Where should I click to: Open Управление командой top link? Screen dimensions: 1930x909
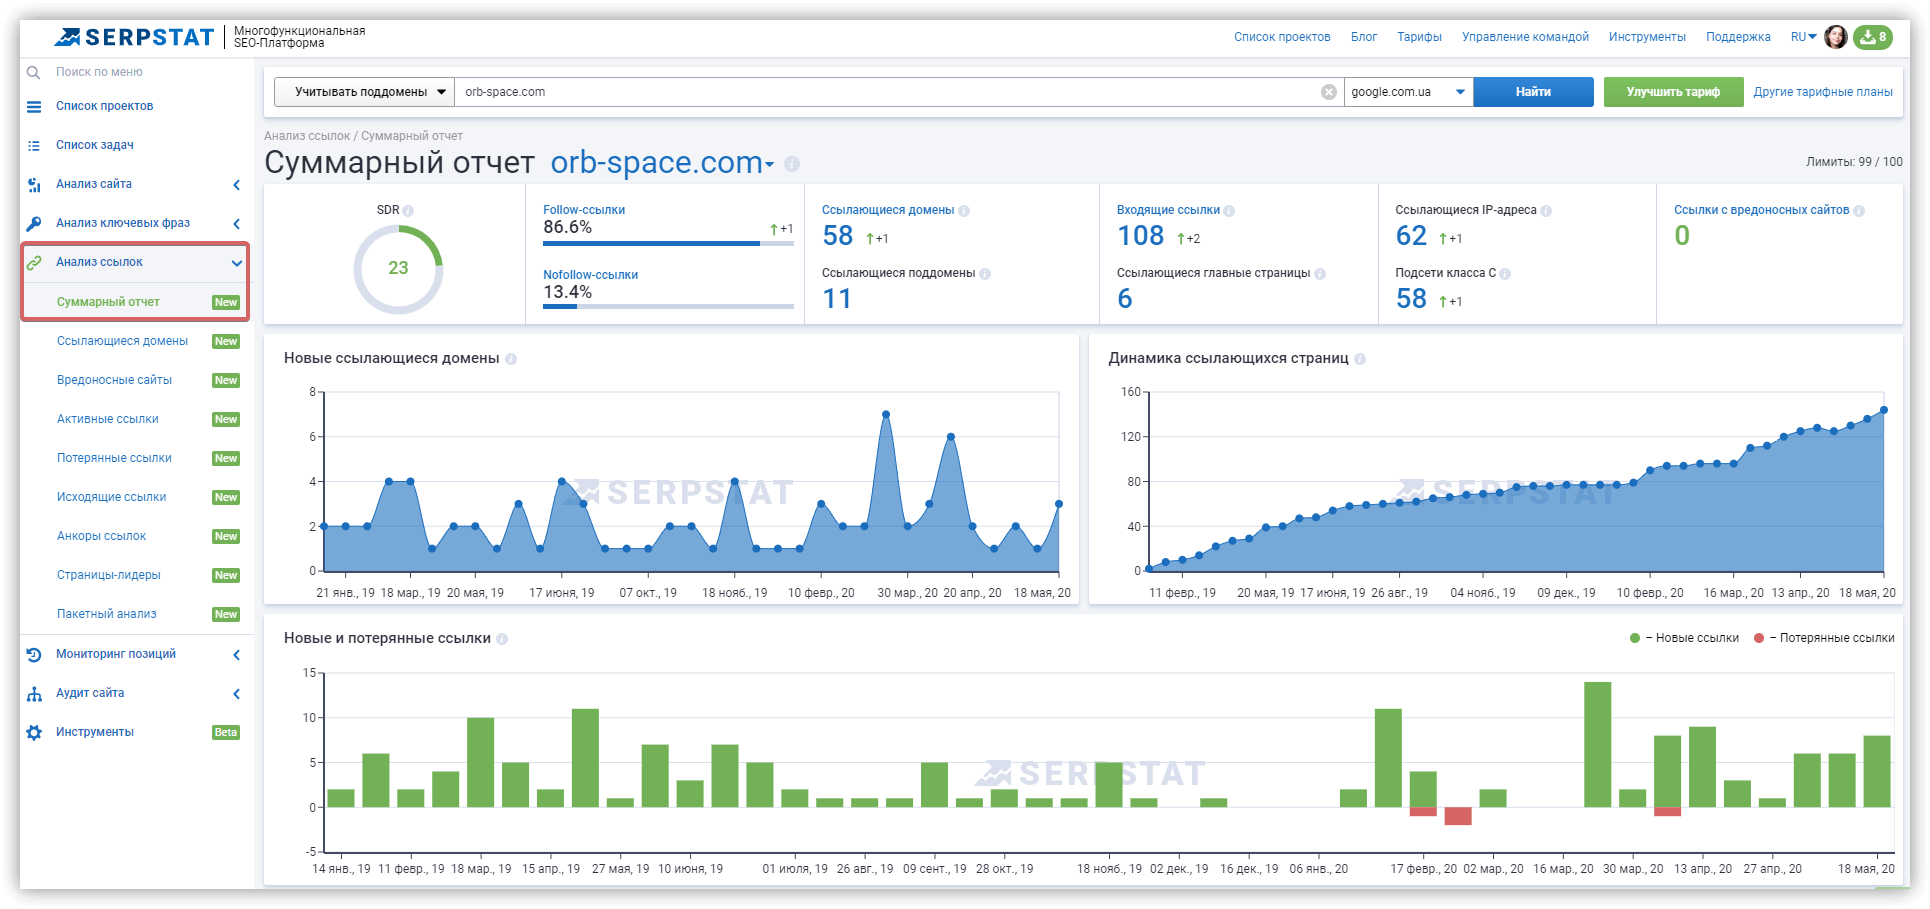[x=1525, y=37]
